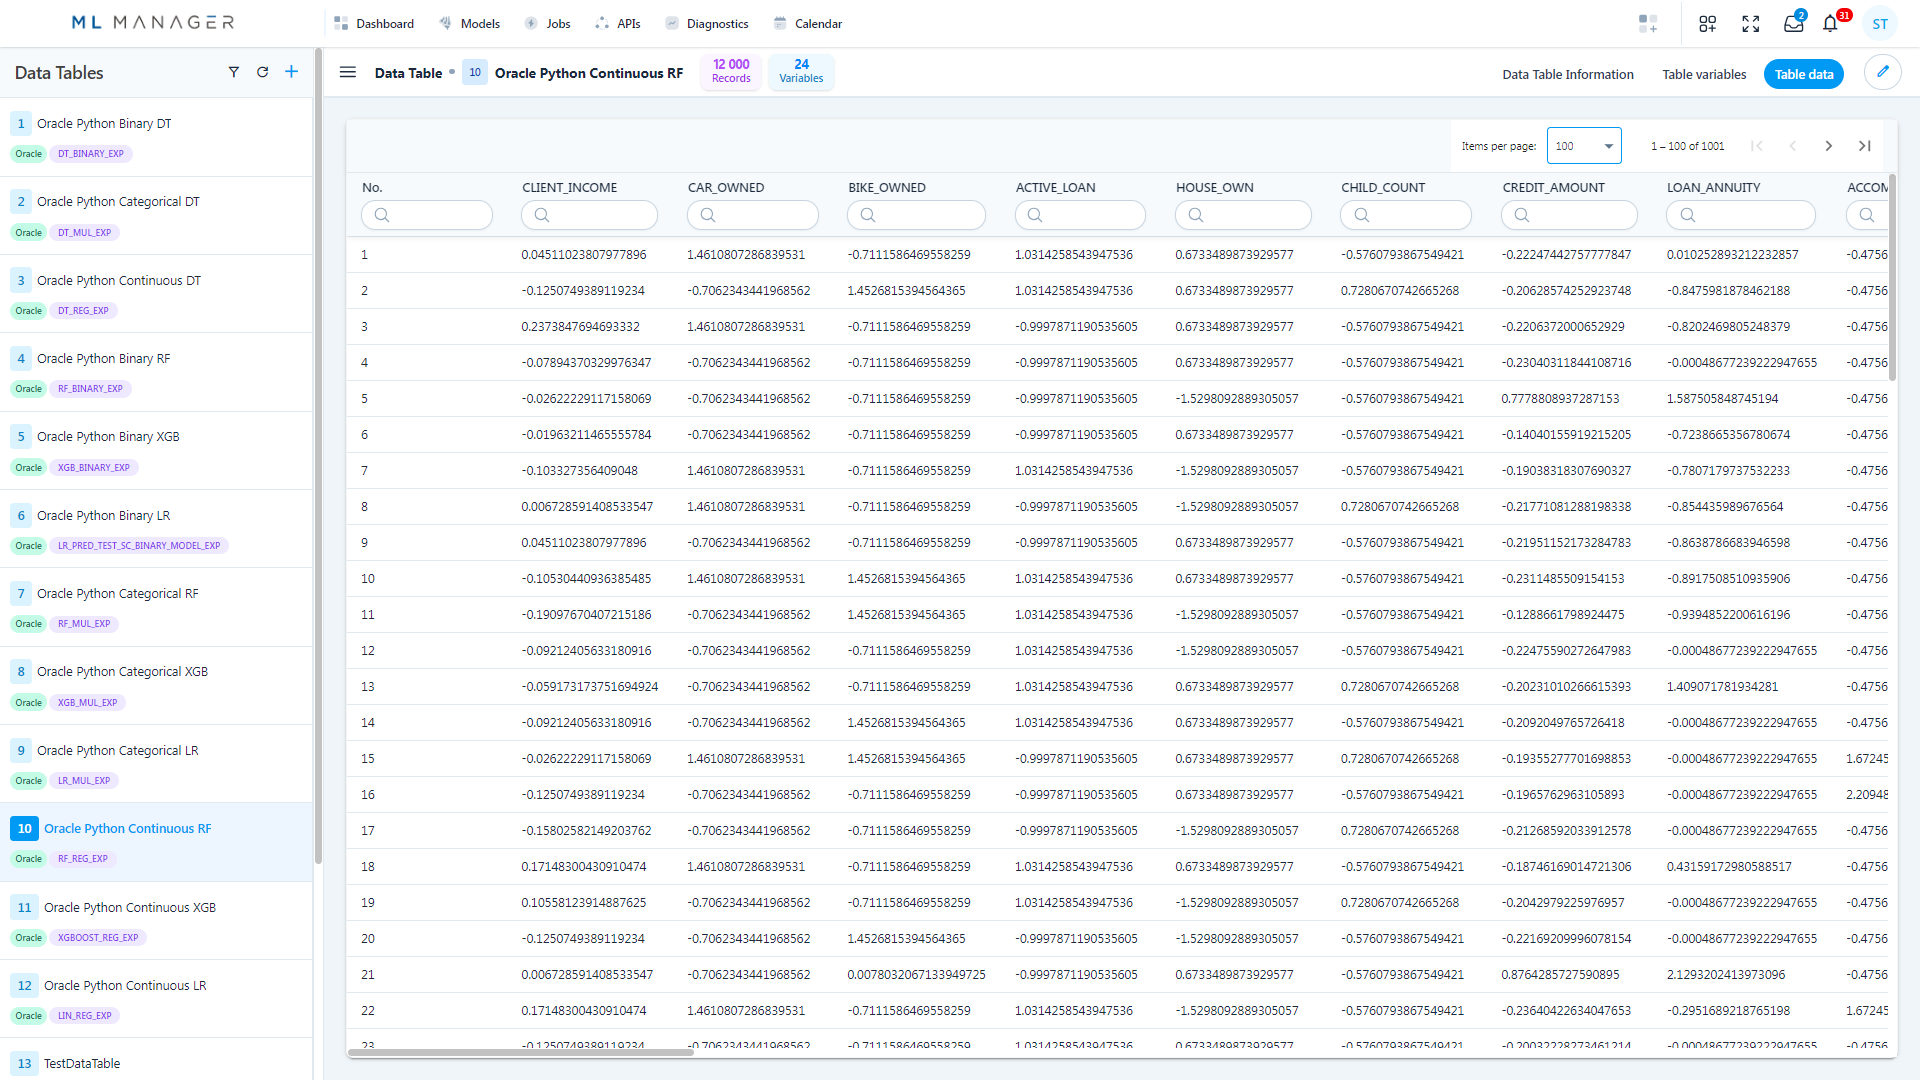Image resolution: width=1920 pixels, height=1080 pixels.
Task: Open the Items per page dropdown
Action: tap(1583, 146)
